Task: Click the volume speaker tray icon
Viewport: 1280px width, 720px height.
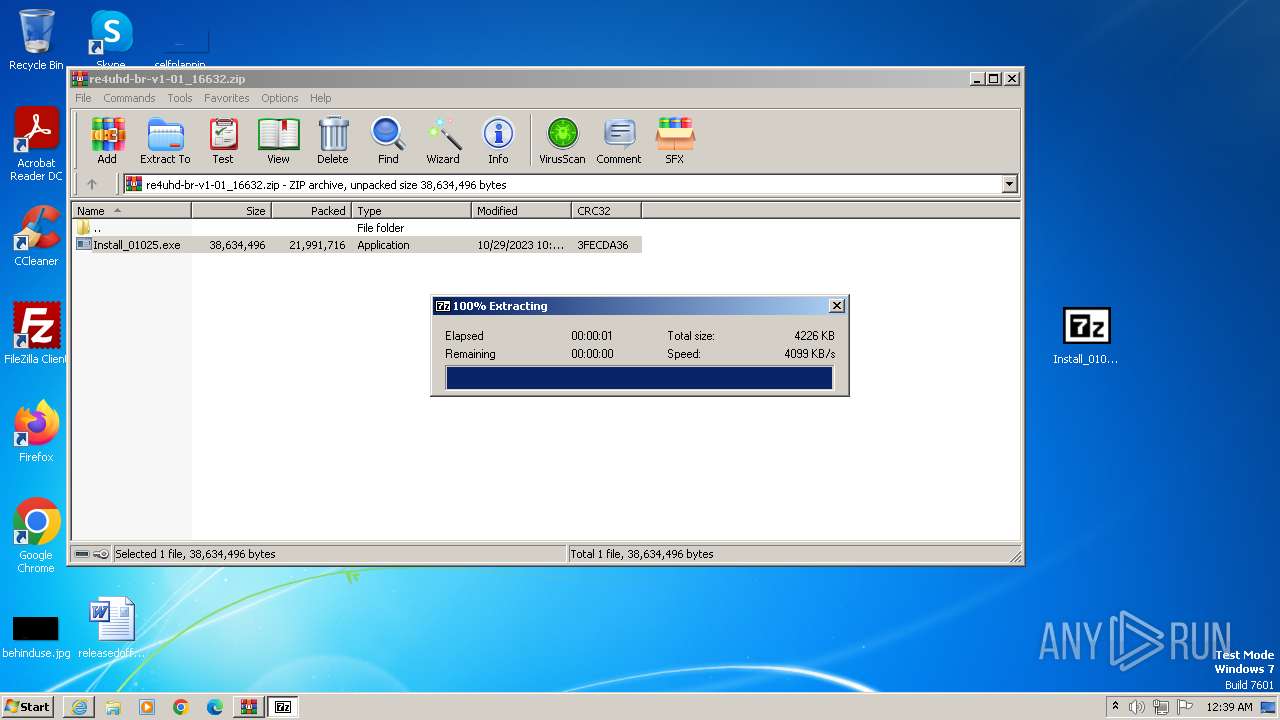Action: point(1137,707)
